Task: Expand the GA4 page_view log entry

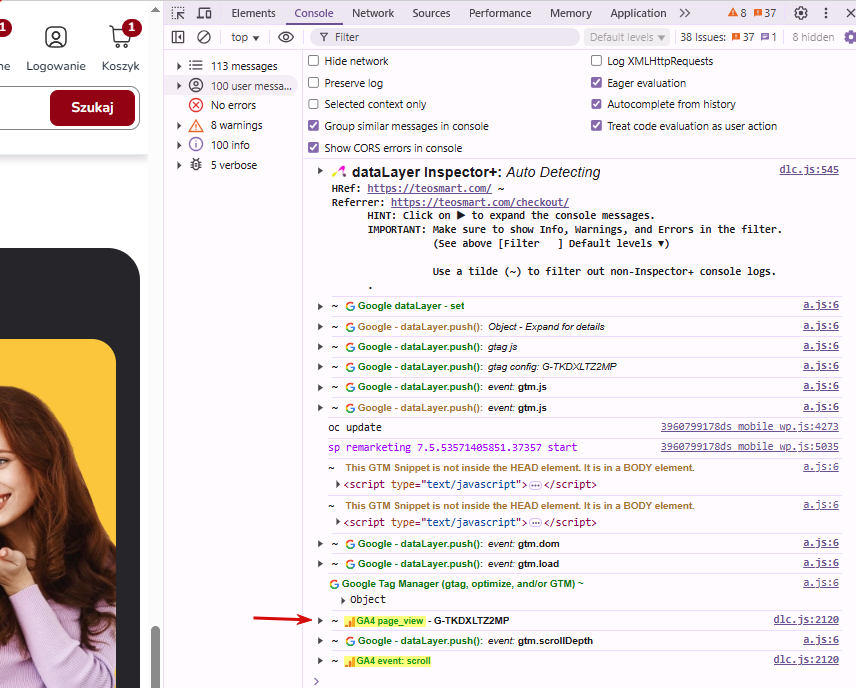Action: 320,620
